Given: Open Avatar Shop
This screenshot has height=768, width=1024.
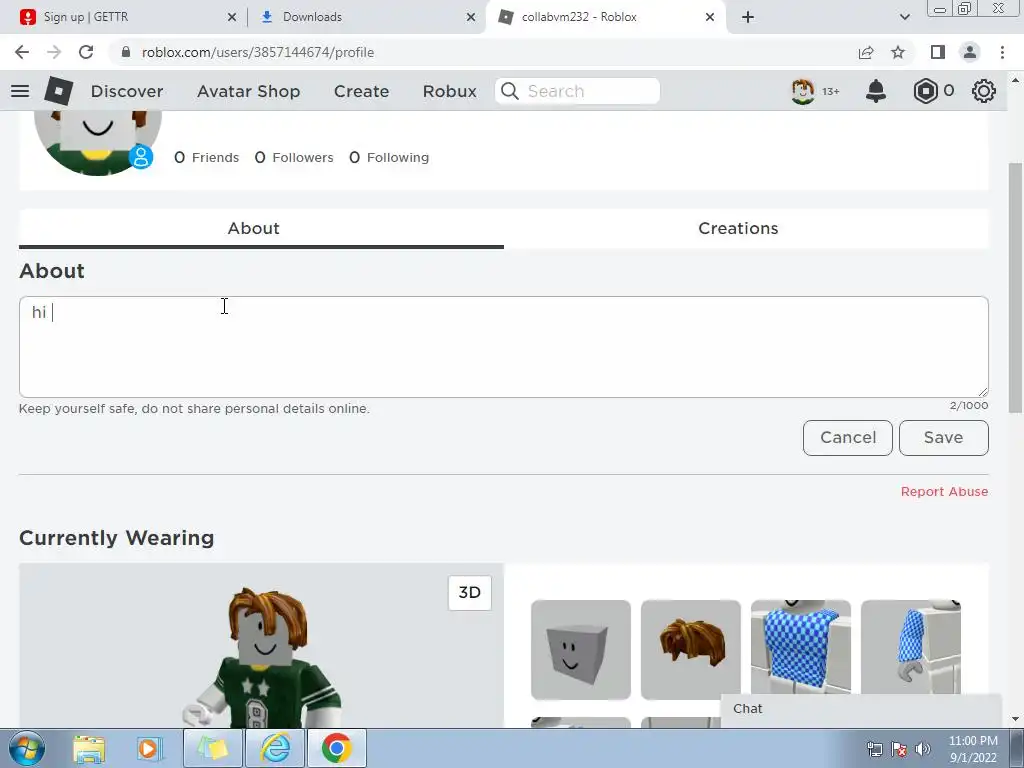Looking at the screenshot, I should (249, 91).
